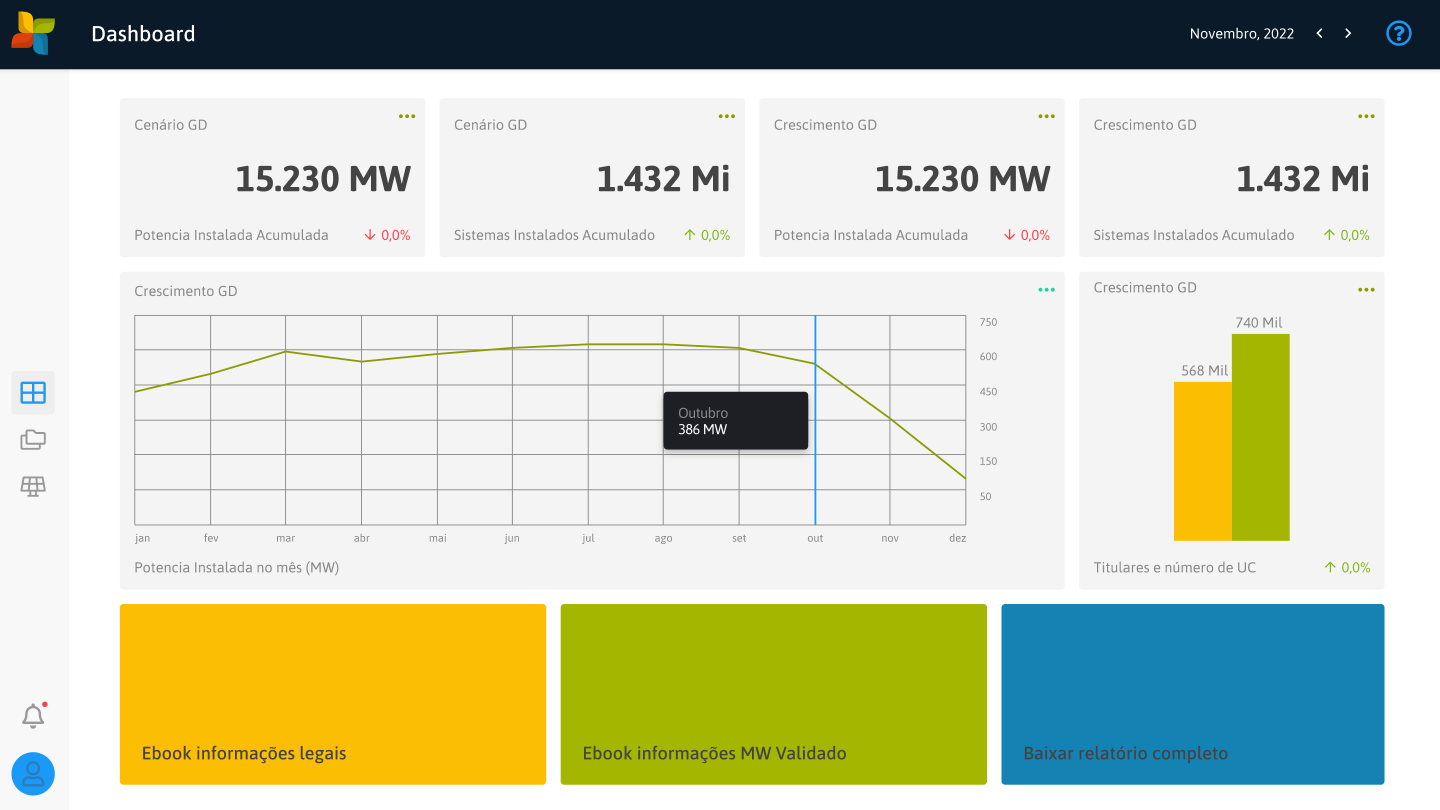Image resolution: width=1440 pixels, height=810 pixels.
Task: Open options menu on first Cenário GD card
Action: pos(407,116)
